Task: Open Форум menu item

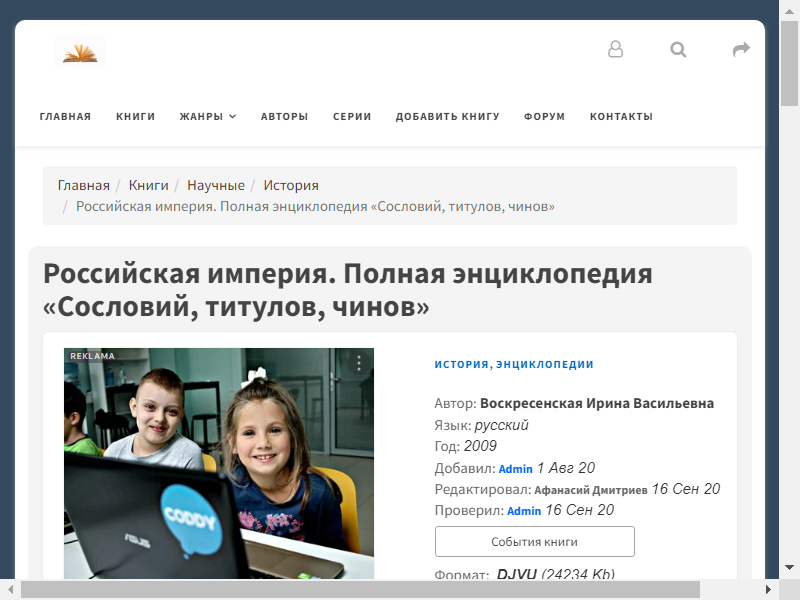Action: click(544, 116)
